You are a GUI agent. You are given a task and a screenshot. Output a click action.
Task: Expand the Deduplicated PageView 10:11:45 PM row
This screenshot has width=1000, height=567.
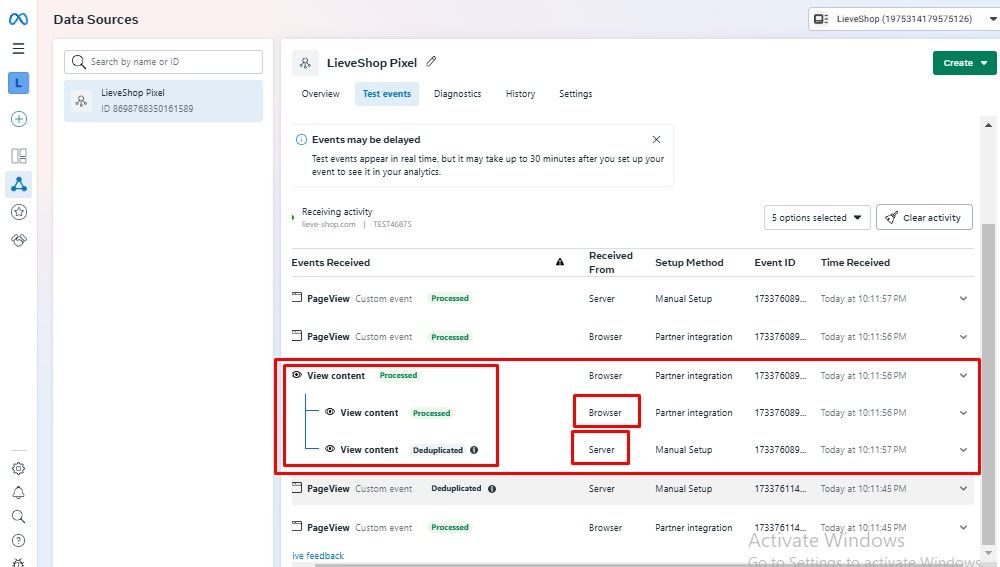(963, 489)
